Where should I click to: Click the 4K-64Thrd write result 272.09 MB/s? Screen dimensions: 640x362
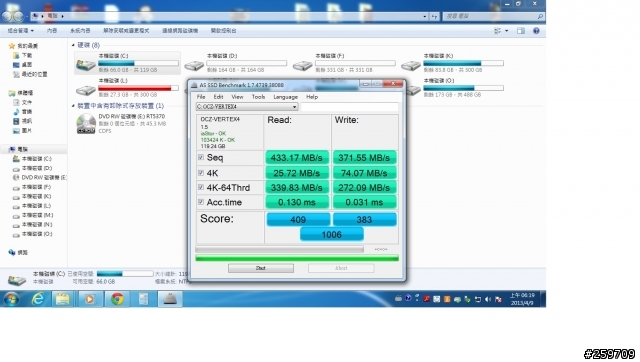coord(364,188)
